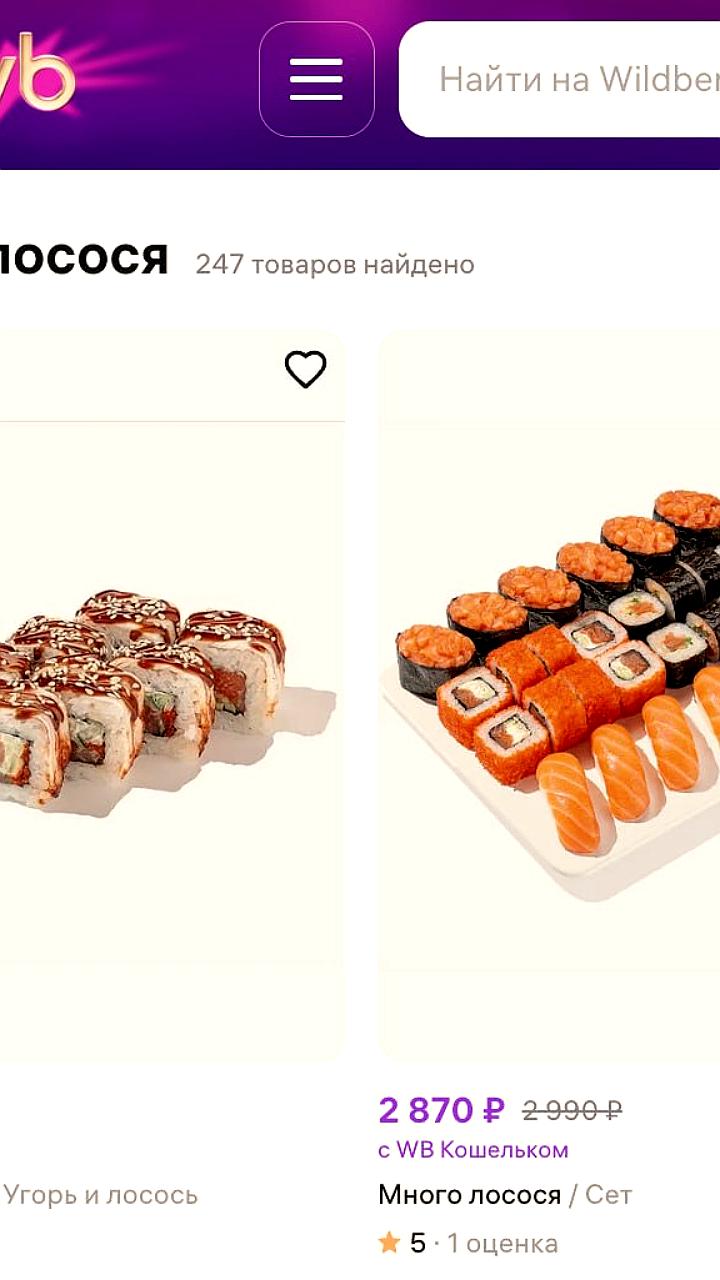
Task: Click '247 товаров найдено' results count
Action: [335, 265]
